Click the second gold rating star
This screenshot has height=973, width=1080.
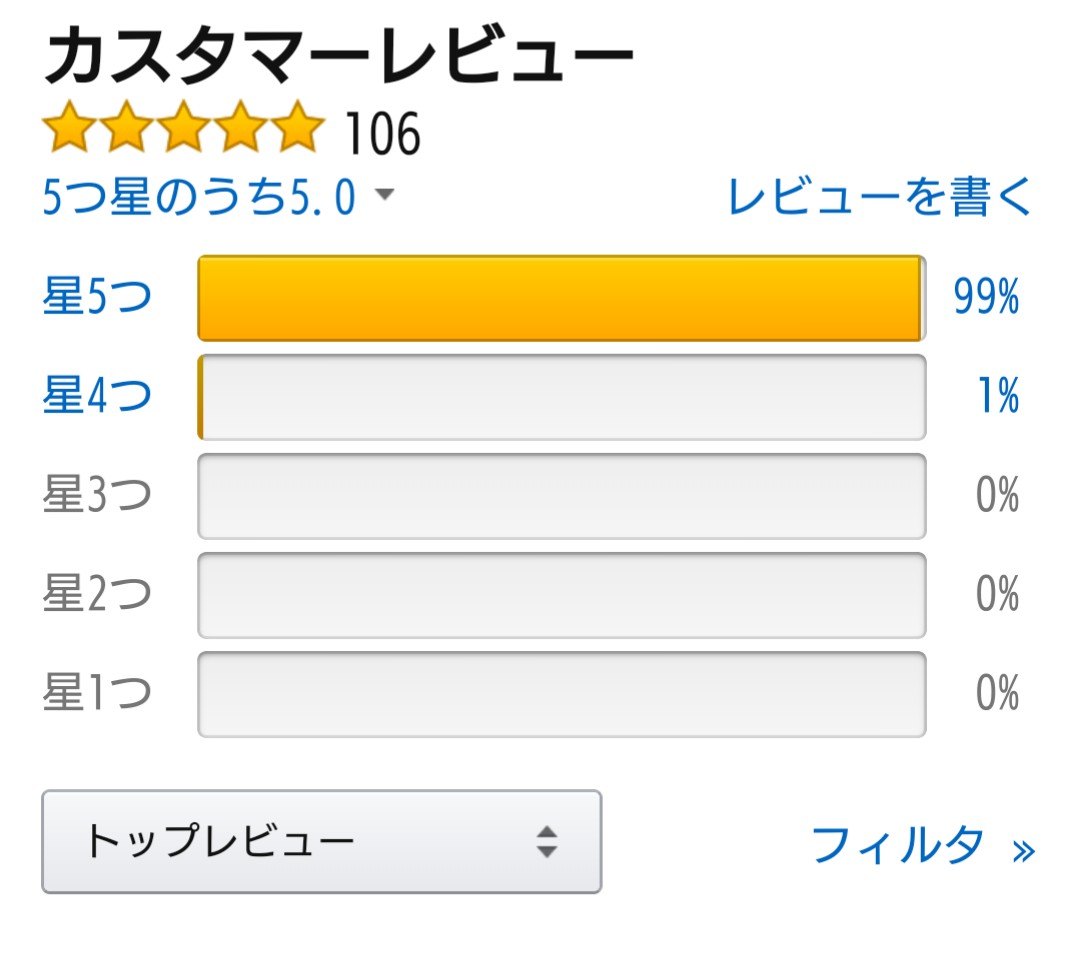[126, 126]
